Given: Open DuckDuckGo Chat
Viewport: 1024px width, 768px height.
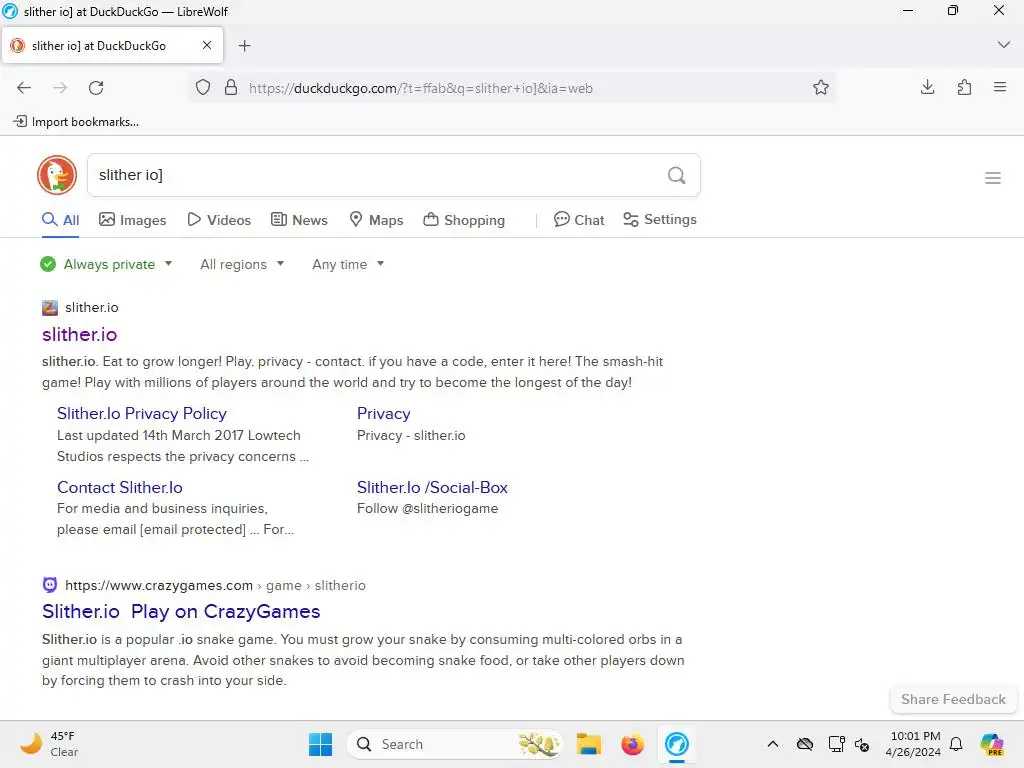Looking at the screenshot, I should click(x=579, y=220).
